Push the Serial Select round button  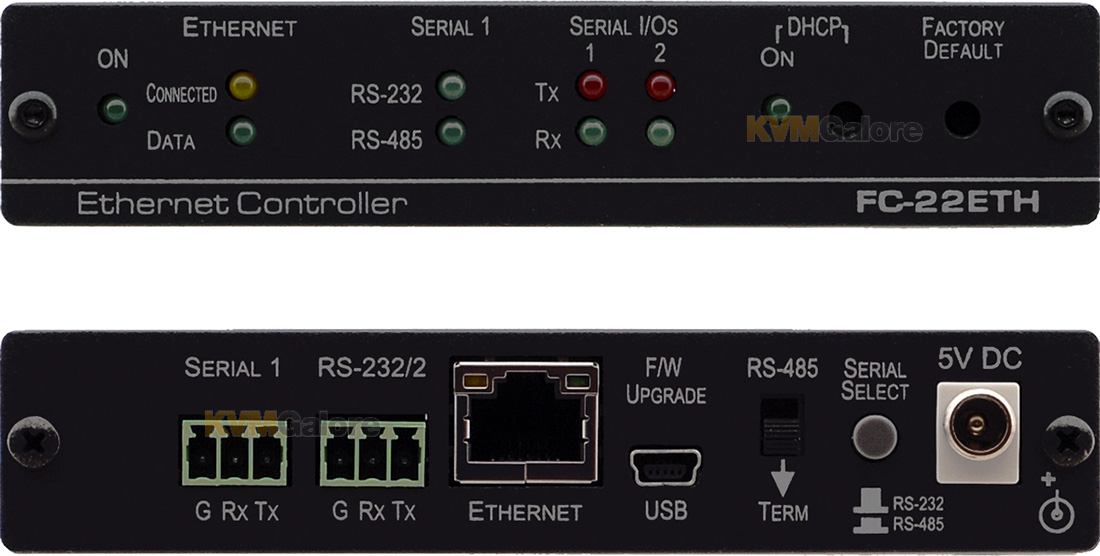[875, 436]
